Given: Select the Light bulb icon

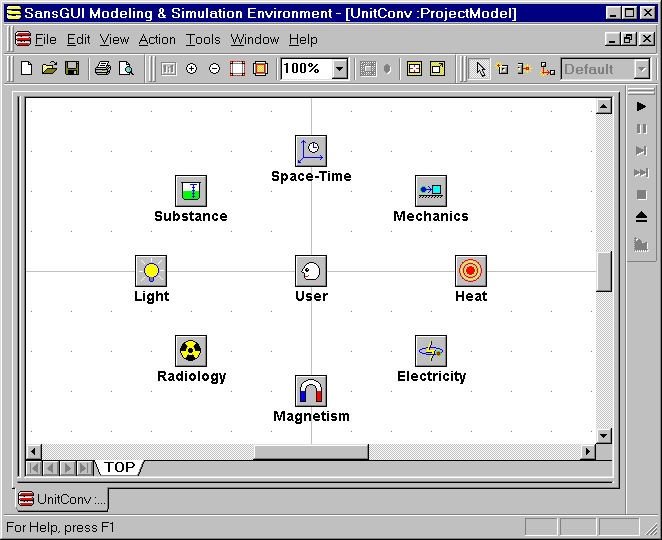Looking at the screenshot, I should [x=151, y=271].
